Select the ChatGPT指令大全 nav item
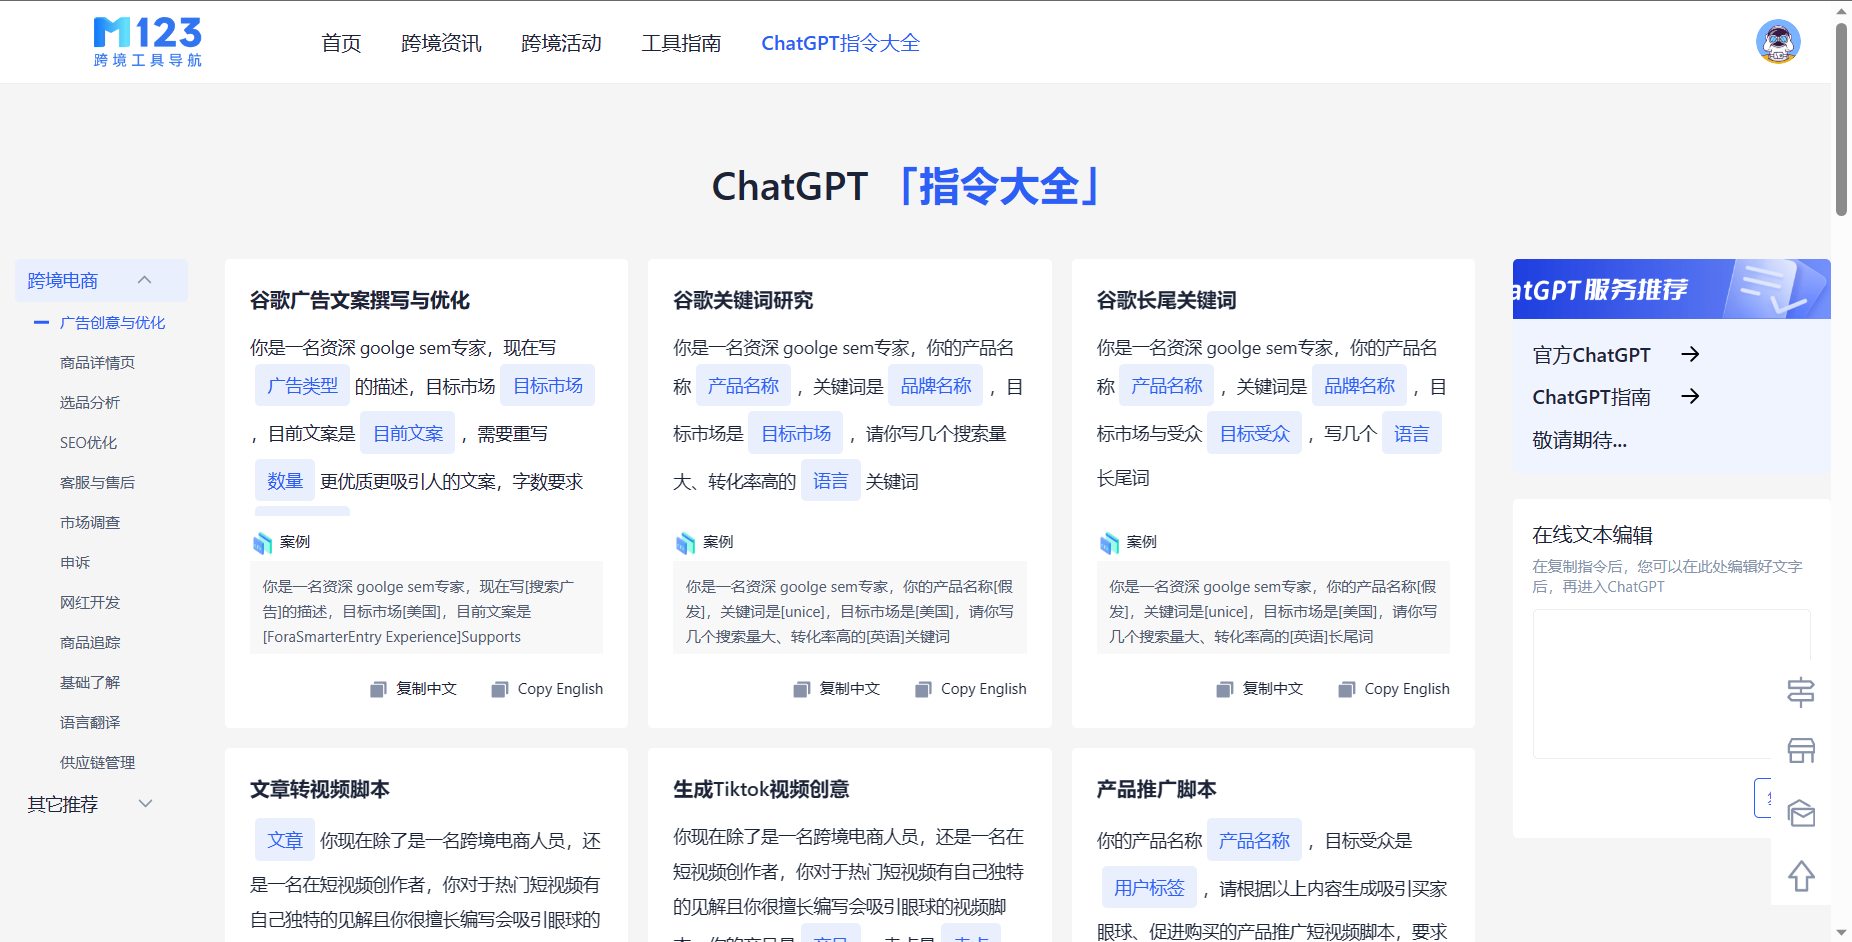 (x=840, y=43)
